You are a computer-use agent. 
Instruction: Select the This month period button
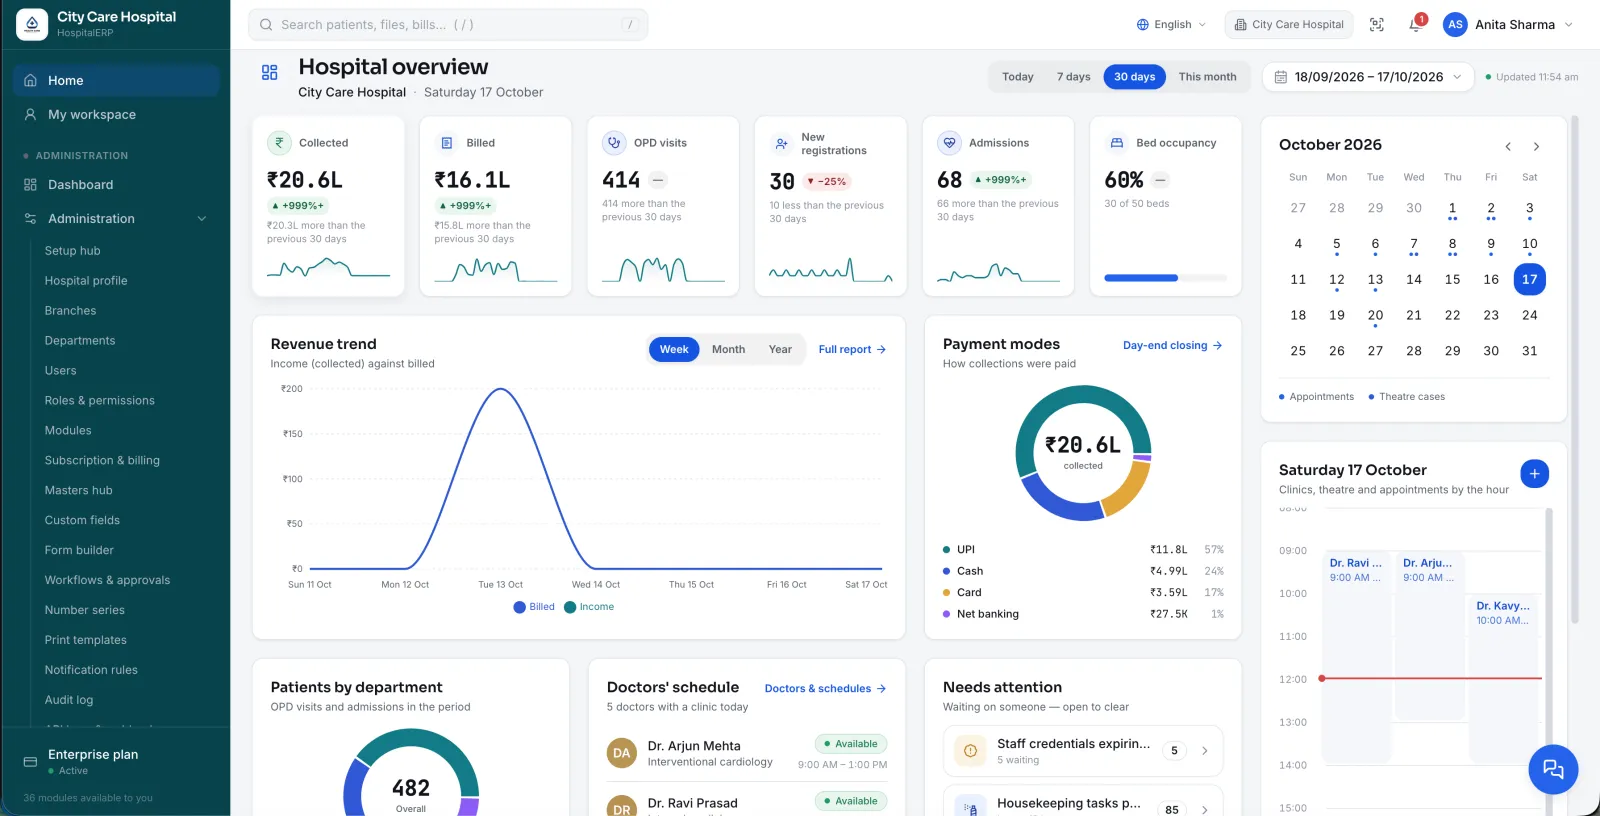point(1207,77)
